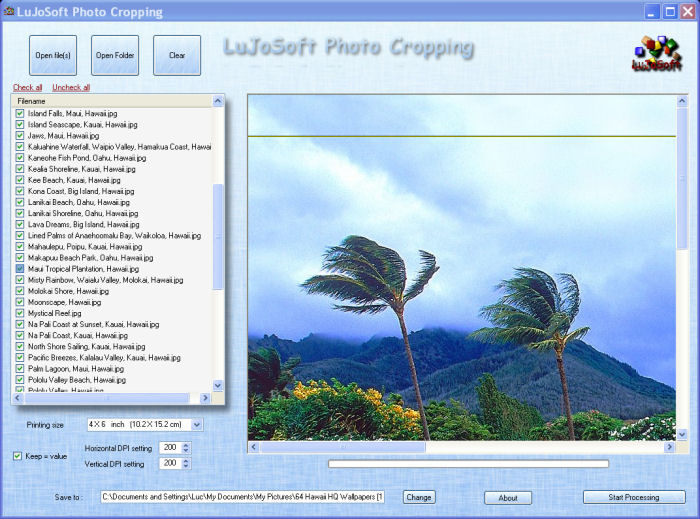The image size is (700, 519).
Task: Select Lava Dreams, Big Island, Hawaii.jpg
Action: (x=83, y=224)
